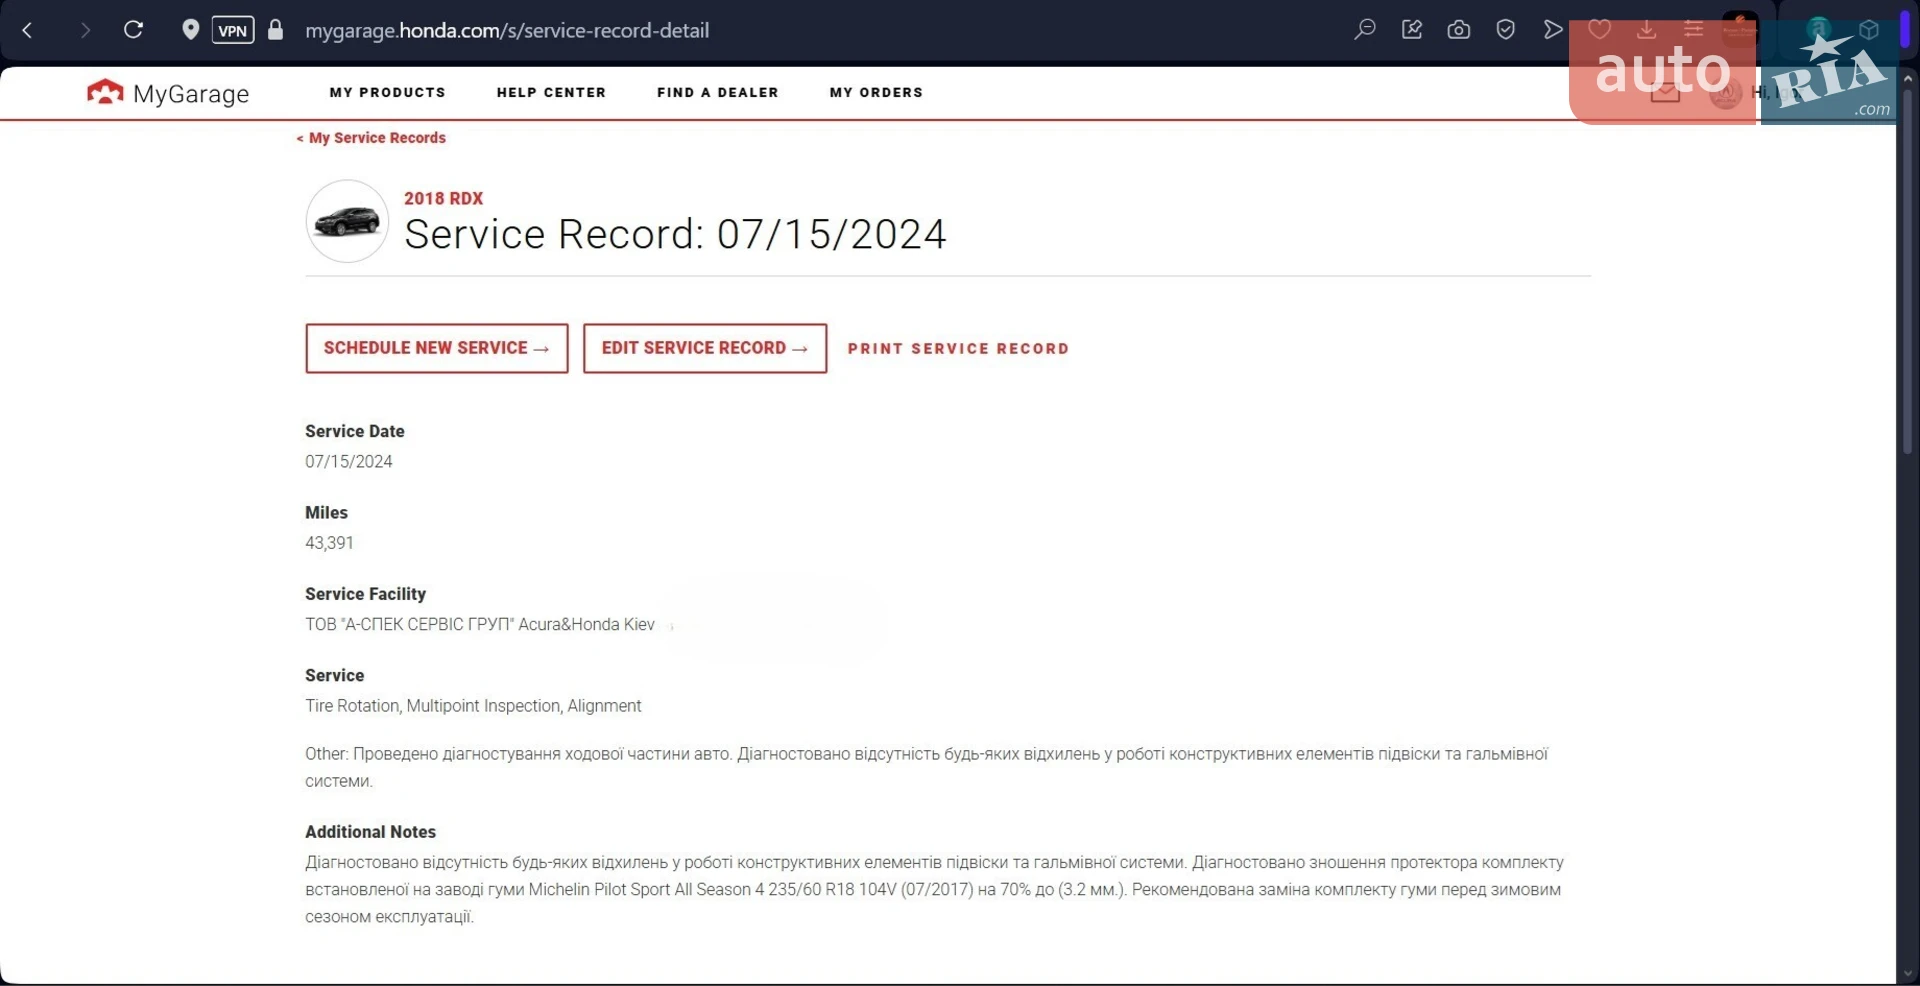1920x986 pixels.
Task: Click the browser forward arrow
Action: click(85, 30)
